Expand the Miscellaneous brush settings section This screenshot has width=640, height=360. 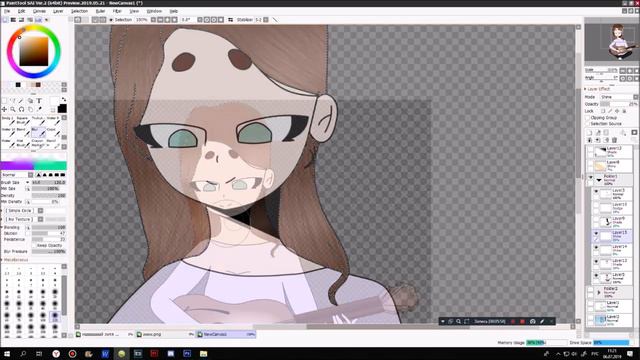pos(15,260)
